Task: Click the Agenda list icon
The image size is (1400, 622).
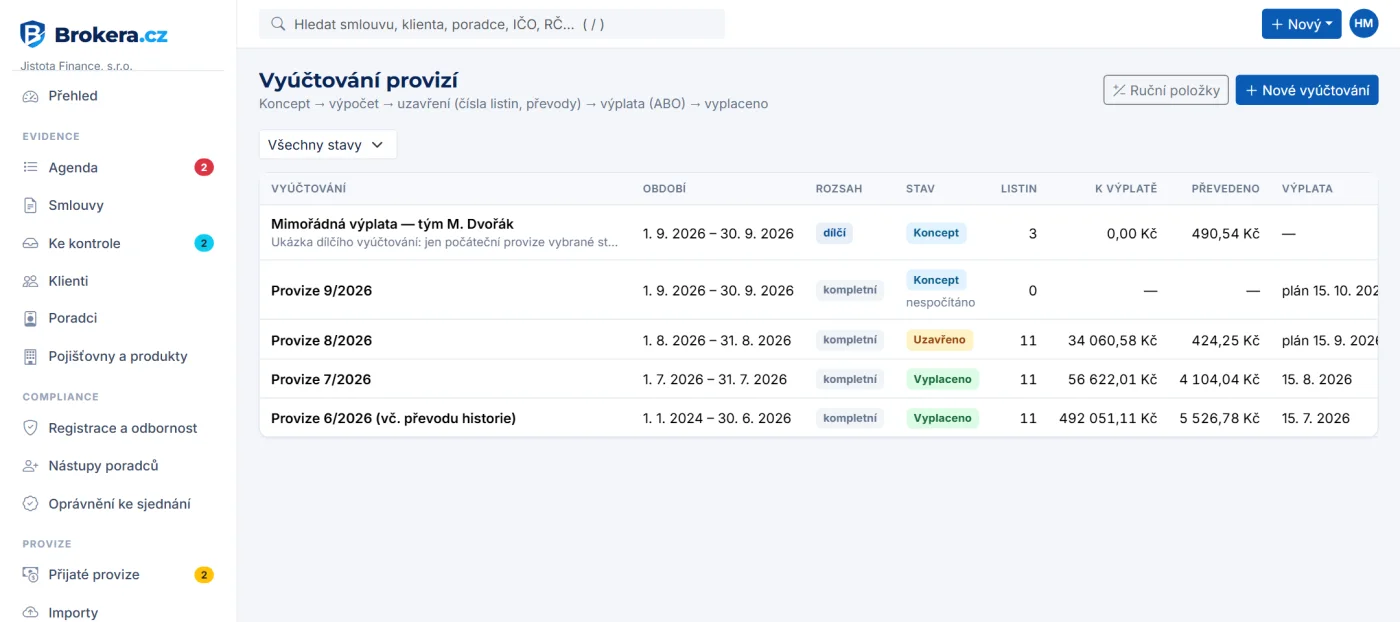Action: (x=30, y=168)
